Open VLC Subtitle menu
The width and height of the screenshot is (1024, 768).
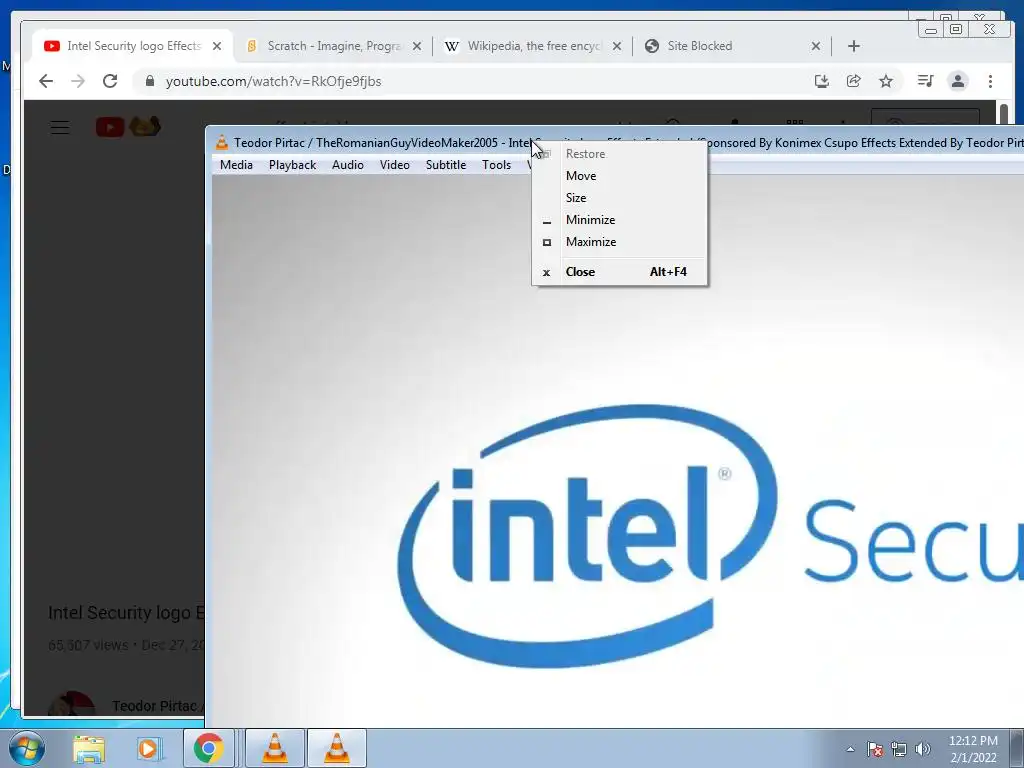coord(446,165)
